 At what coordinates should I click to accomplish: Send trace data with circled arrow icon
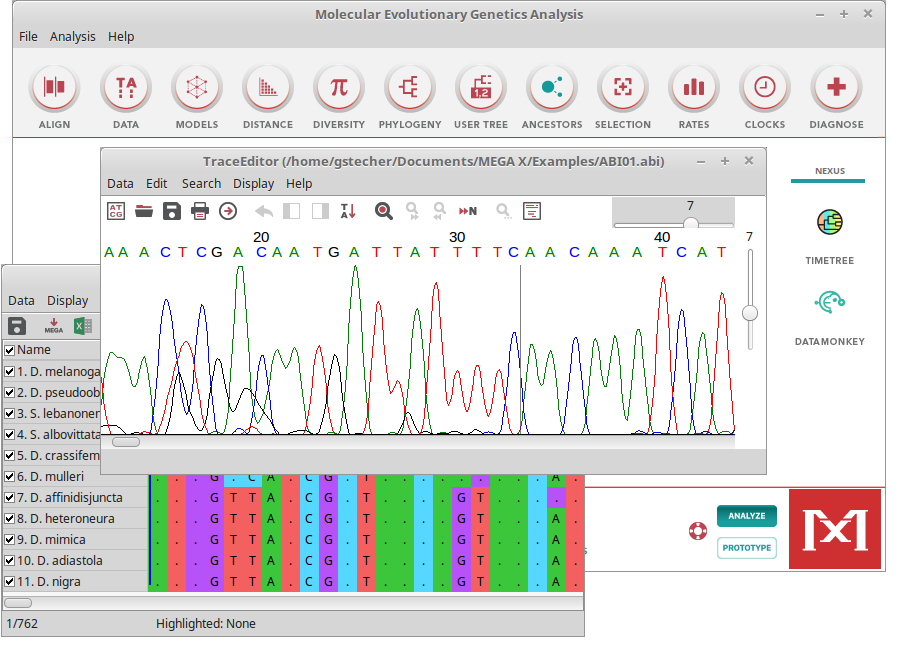(228, 211)
